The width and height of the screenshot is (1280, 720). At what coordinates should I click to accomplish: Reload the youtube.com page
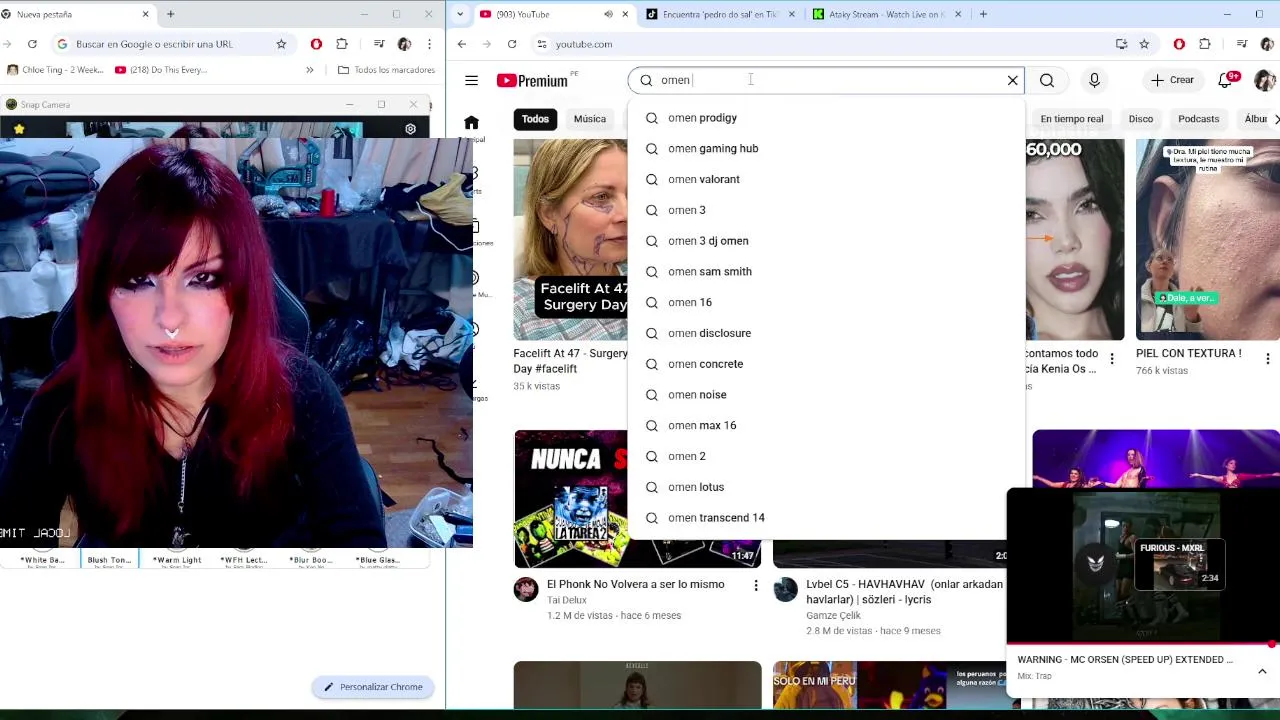(512, 44)
